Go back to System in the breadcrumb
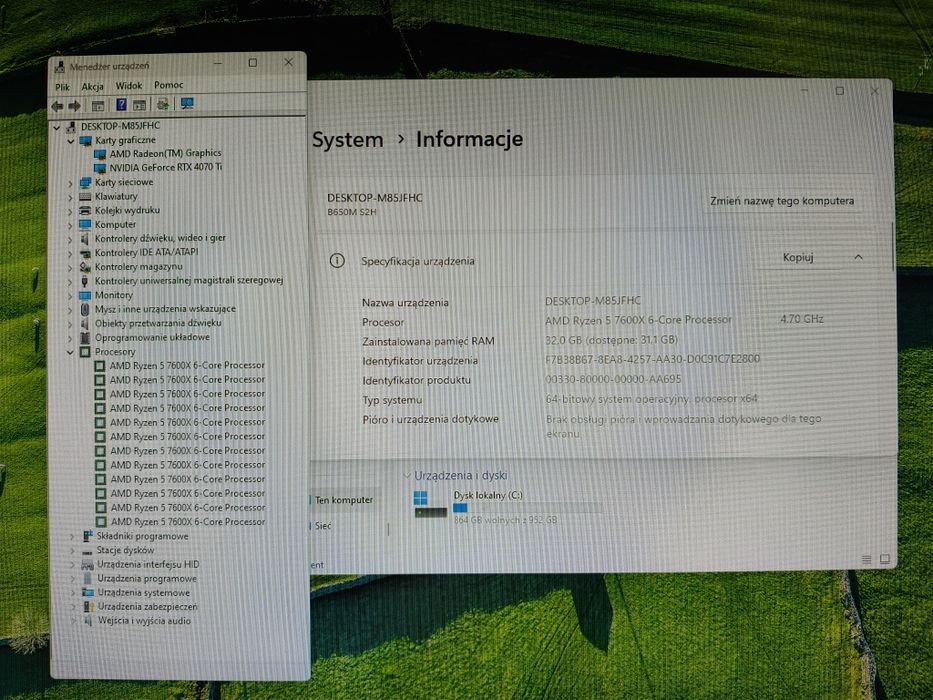Screen dimensions: 933x700 tap(347, 140)
